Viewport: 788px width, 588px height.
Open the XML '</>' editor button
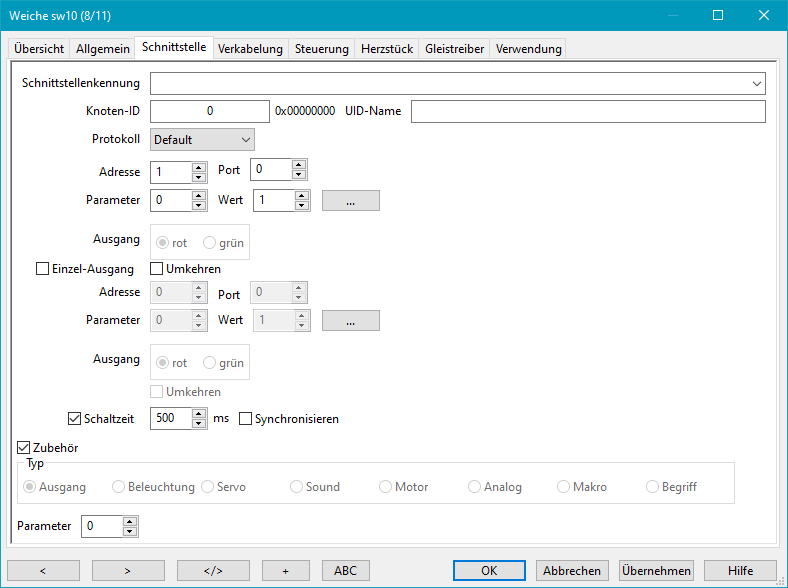213,570
